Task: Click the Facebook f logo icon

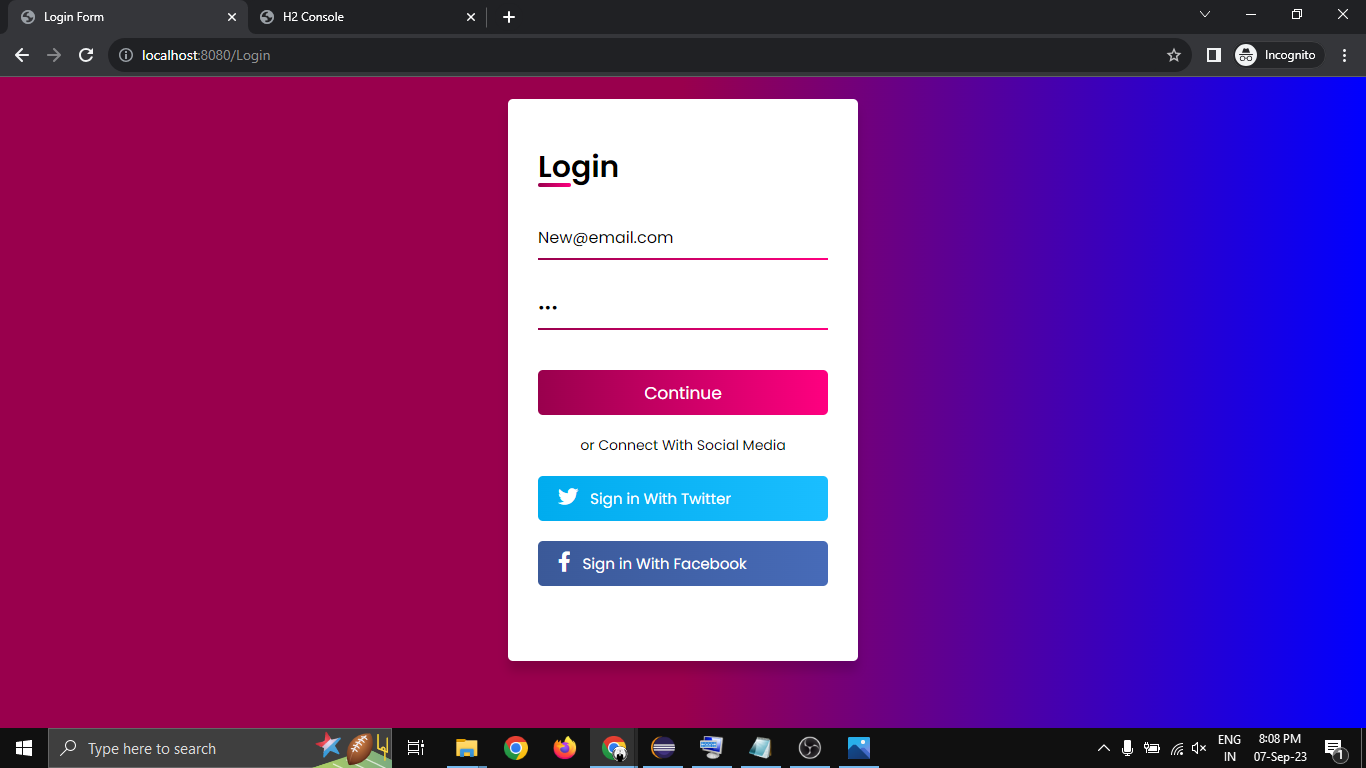Action: 564,562
